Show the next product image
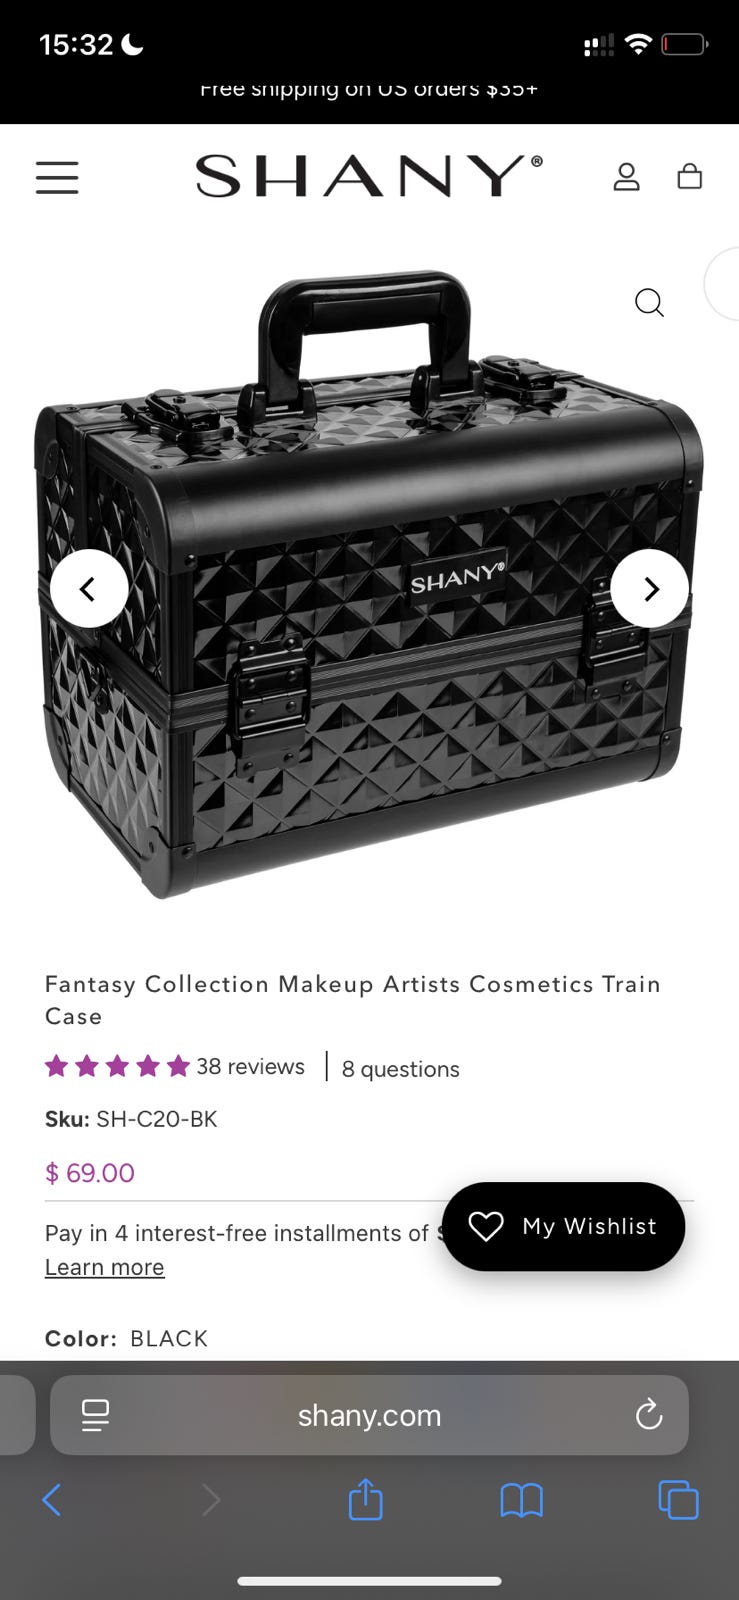 click(x=650, y=589)
